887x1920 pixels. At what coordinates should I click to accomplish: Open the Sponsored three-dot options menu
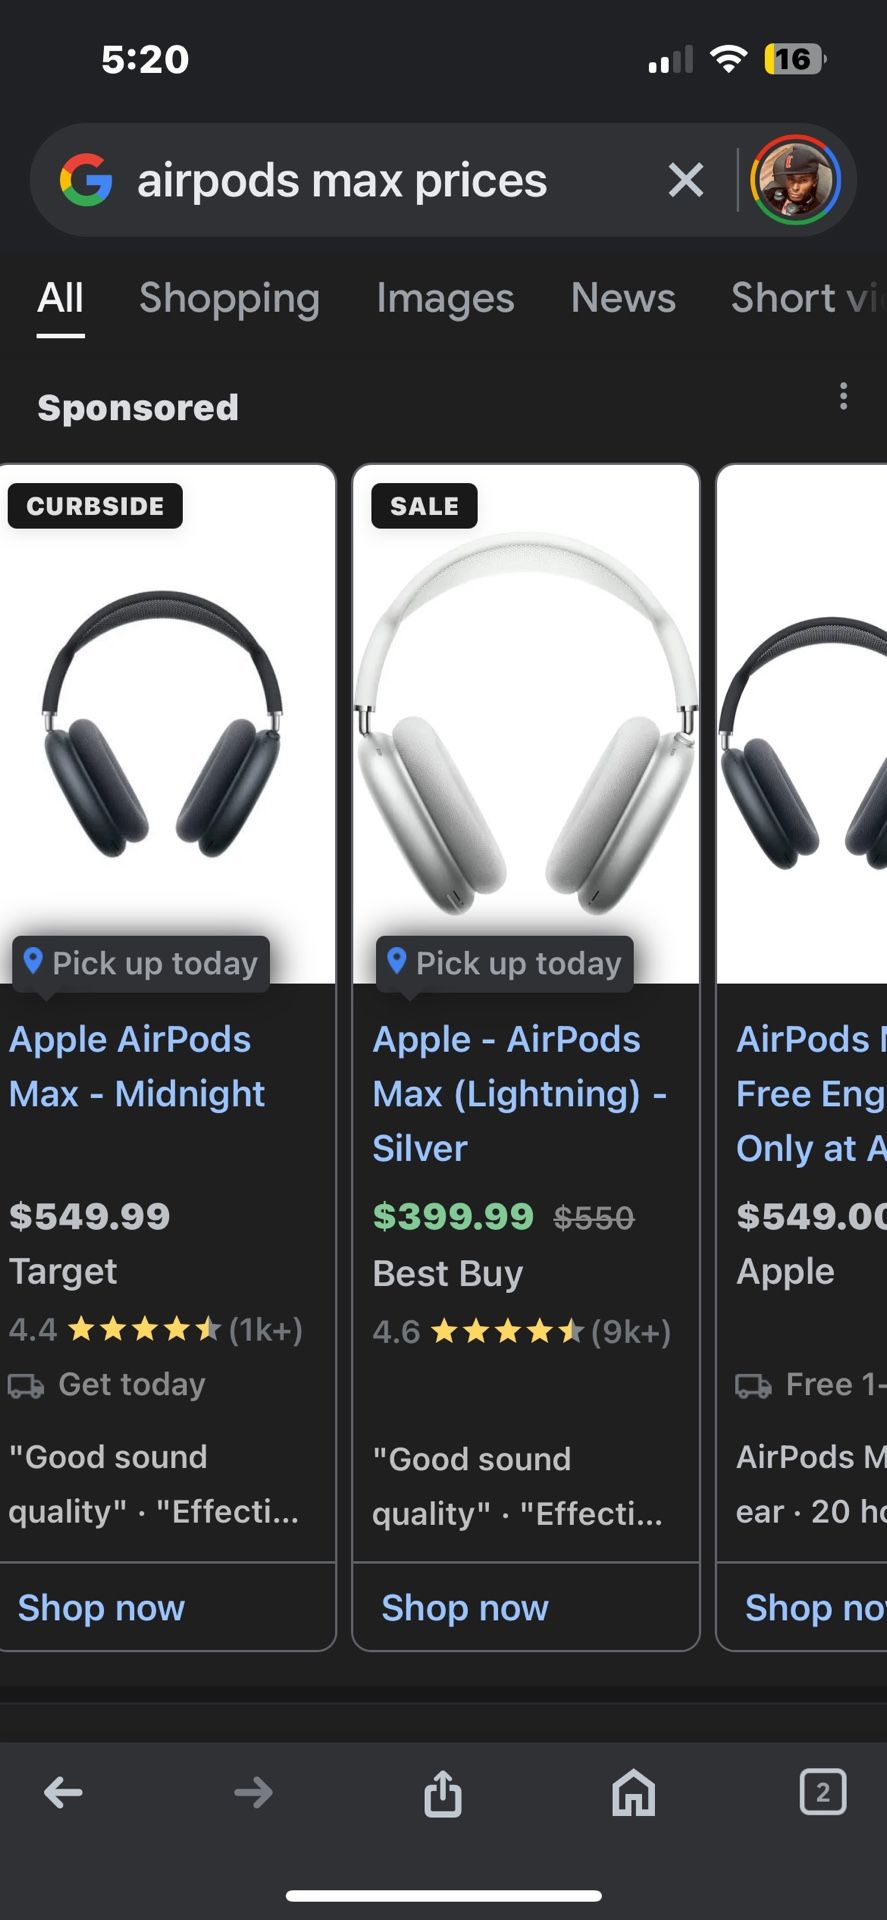844,397
